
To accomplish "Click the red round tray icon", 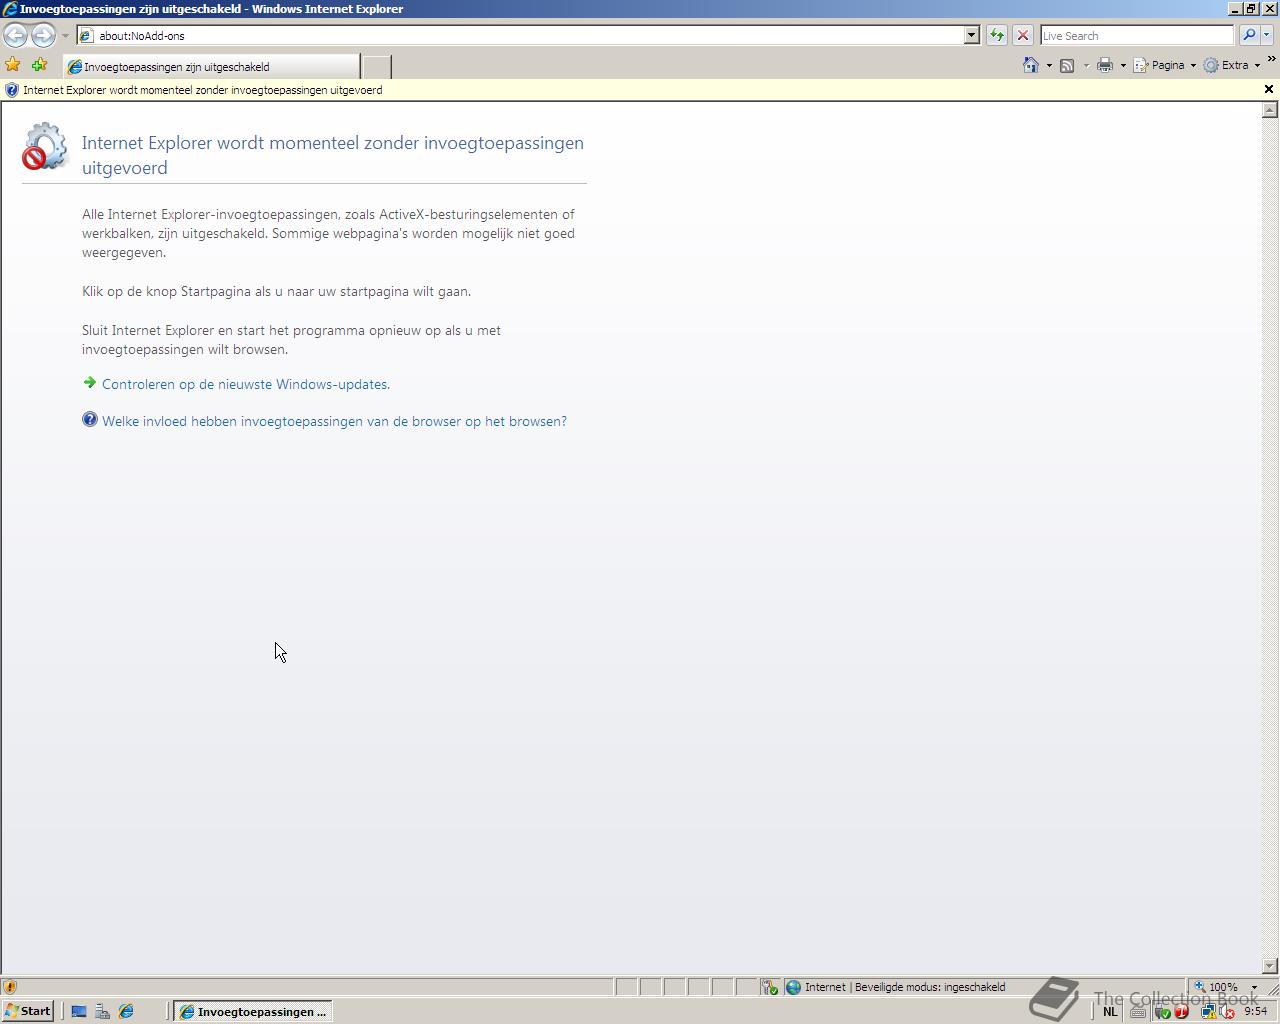I will tap(1181, 1012).
